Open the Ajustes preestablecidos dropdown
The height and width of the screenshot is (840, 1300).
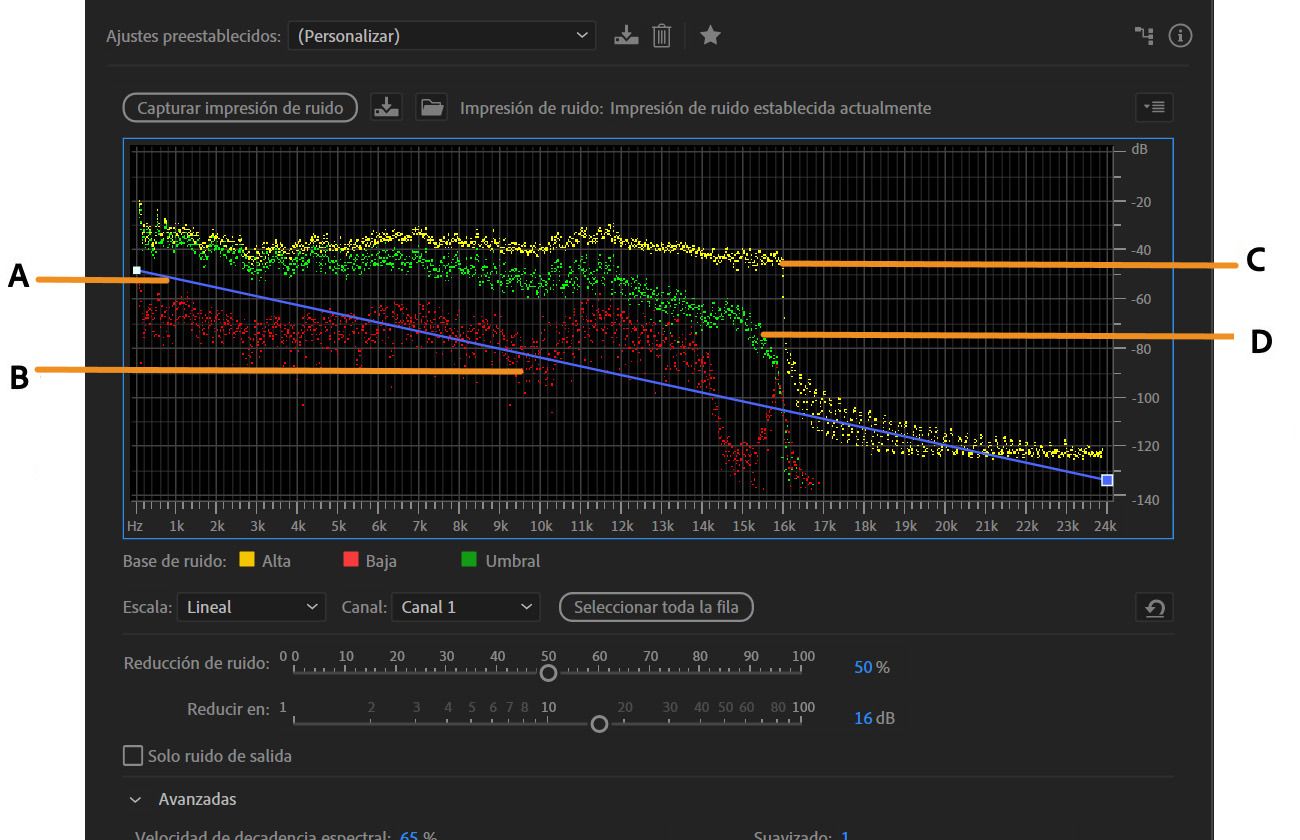click(442, 35)
